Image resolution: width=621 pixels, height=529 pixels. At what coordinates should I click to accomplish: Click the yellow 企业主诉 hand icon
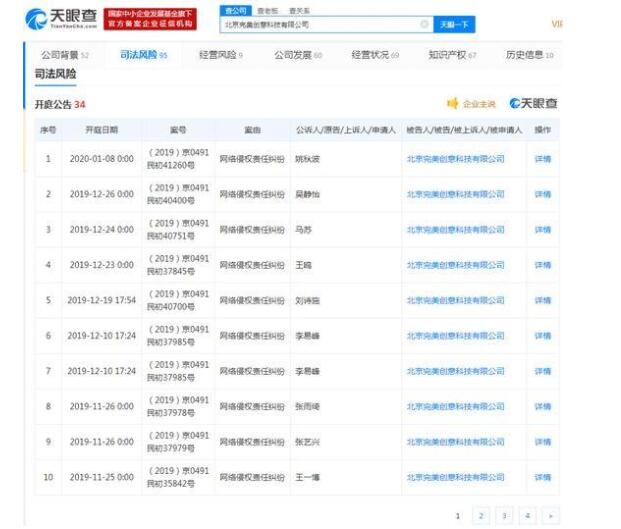coord(452,104)
